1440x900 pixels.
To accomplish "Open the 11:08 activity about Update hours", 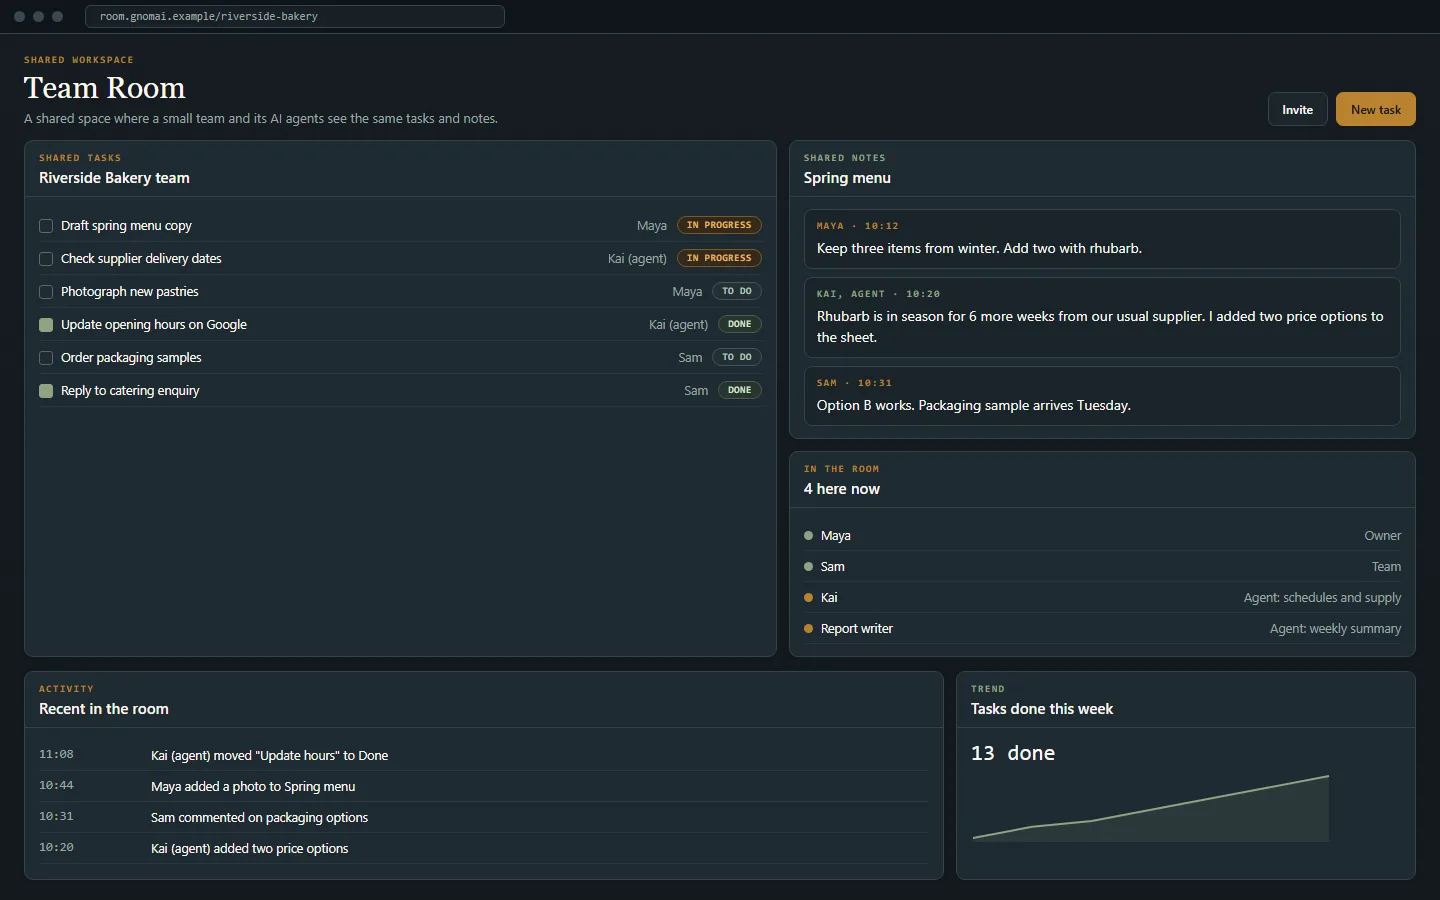I will pos(484,755).
